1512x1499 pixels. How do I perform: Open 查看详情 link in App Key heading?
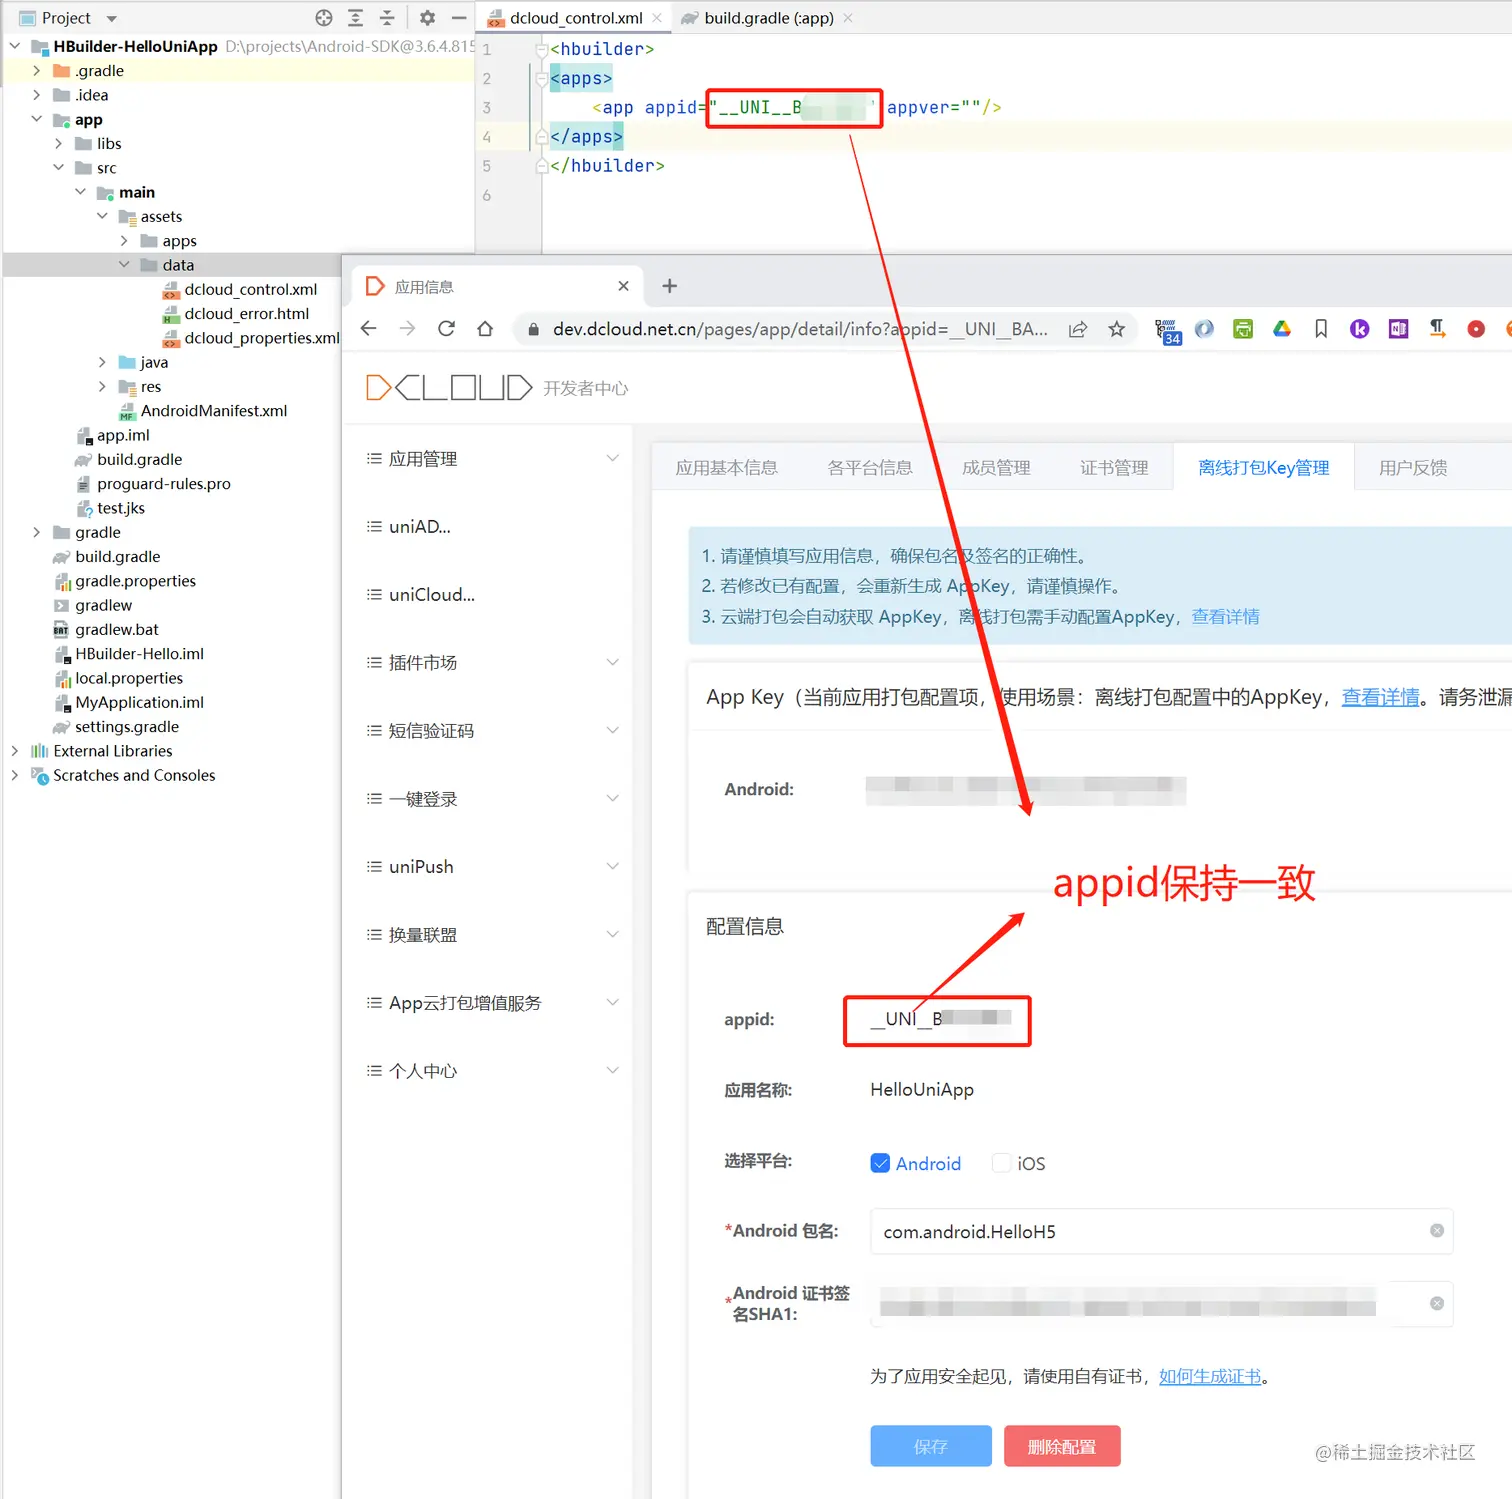(1380, 697)
